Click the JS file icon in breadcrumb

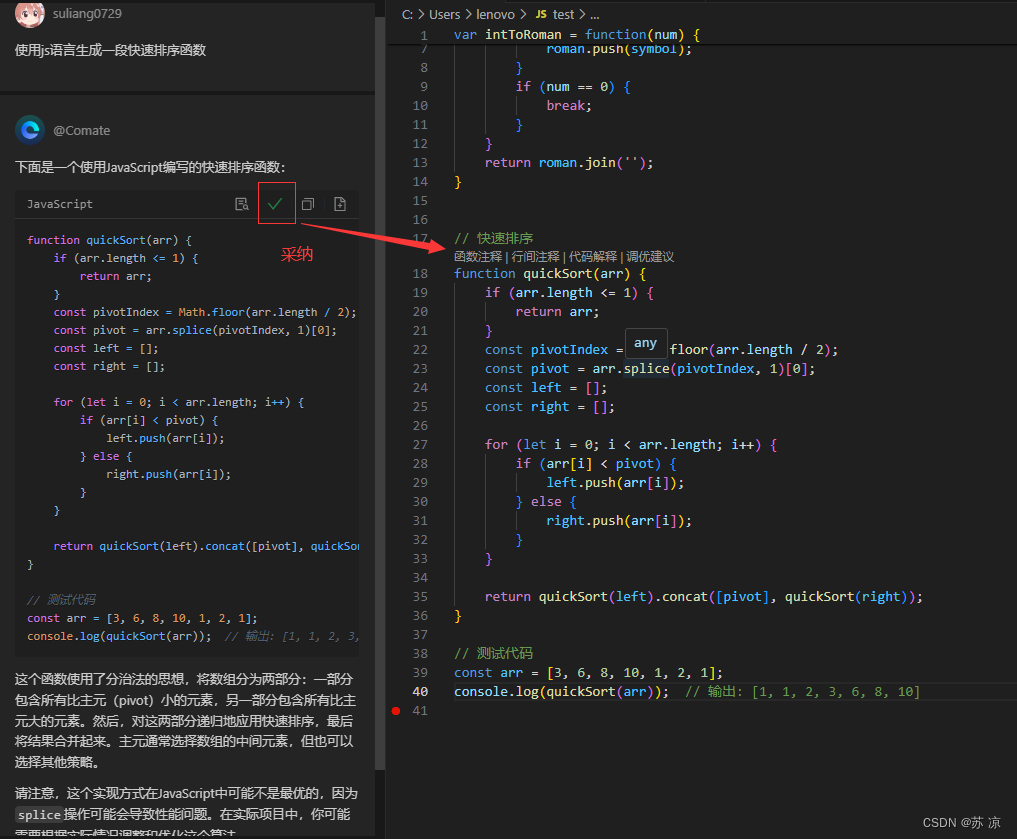(541, 14)
